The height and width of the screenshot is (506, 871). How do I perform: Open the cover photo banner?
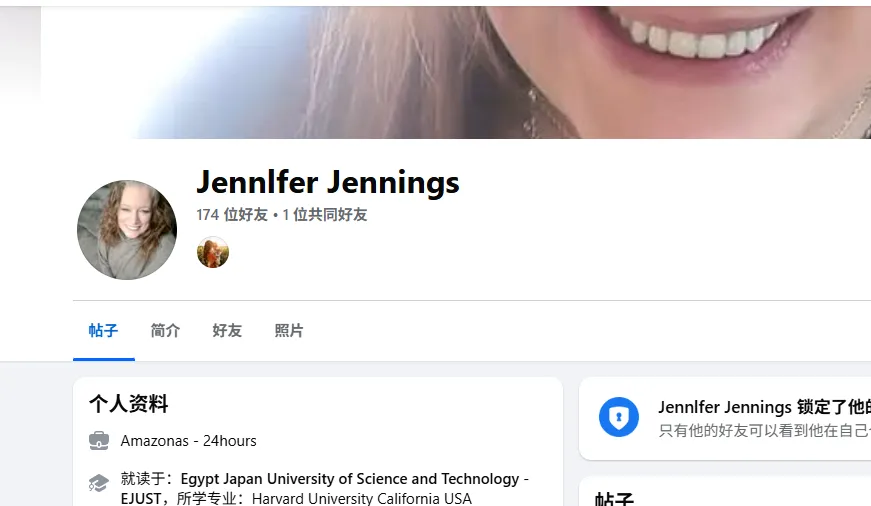(x=455, y=72)
